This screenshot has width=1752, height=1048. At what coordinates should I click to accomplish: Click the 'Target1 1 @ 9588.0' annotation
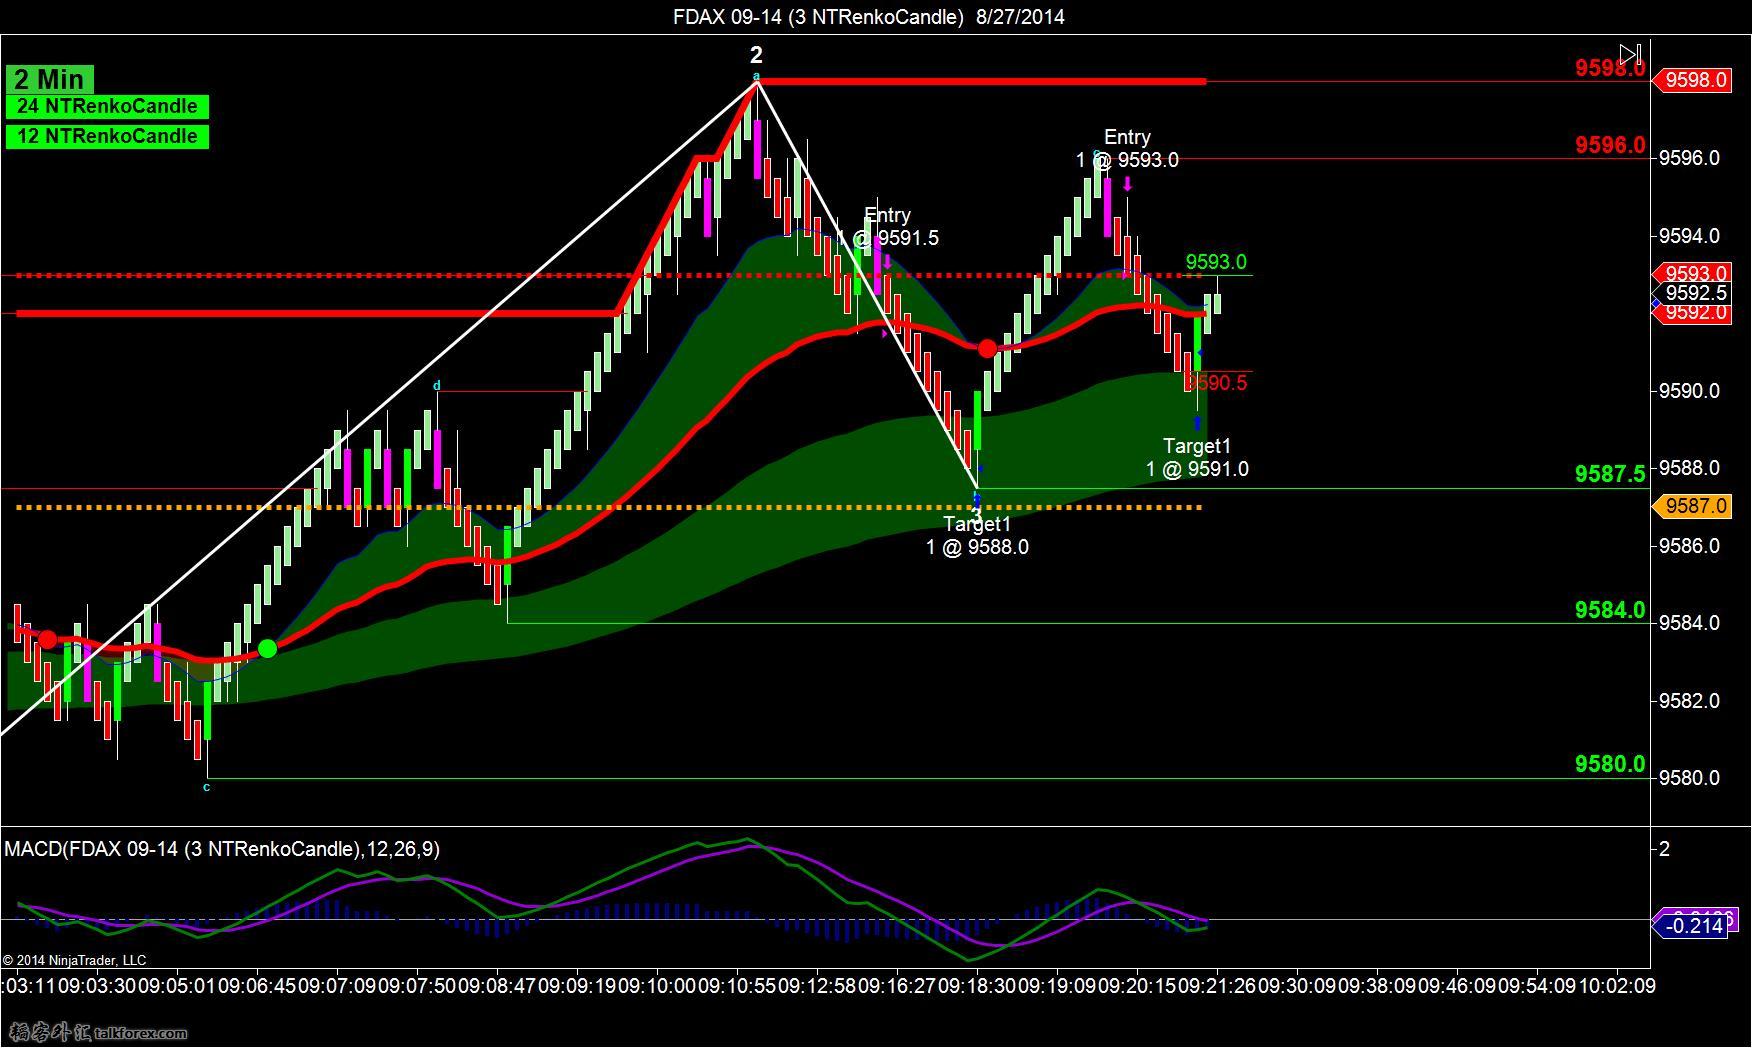977,535
